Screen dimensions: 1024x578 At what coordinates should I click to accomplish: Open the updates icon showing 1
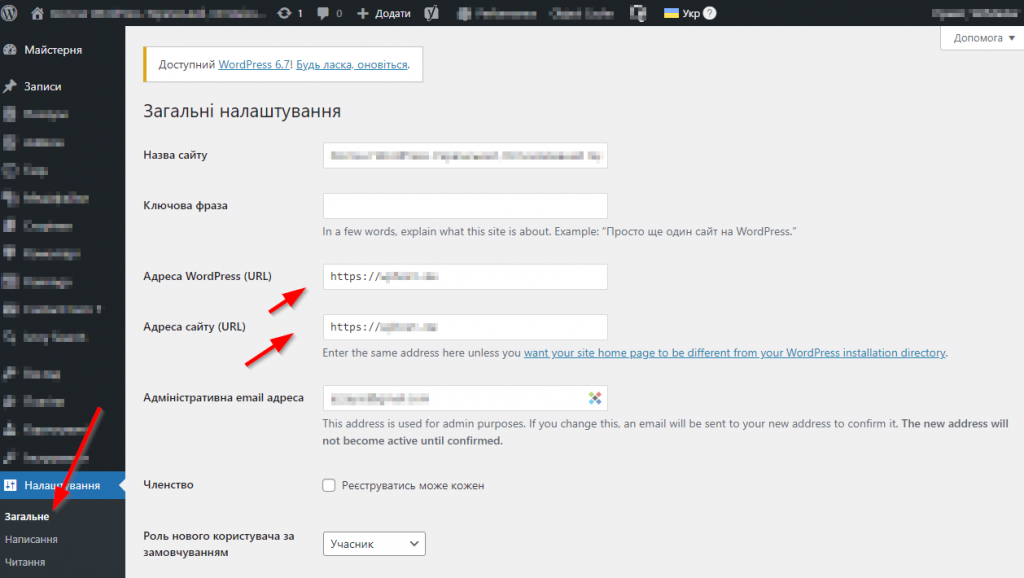(290, 13)
